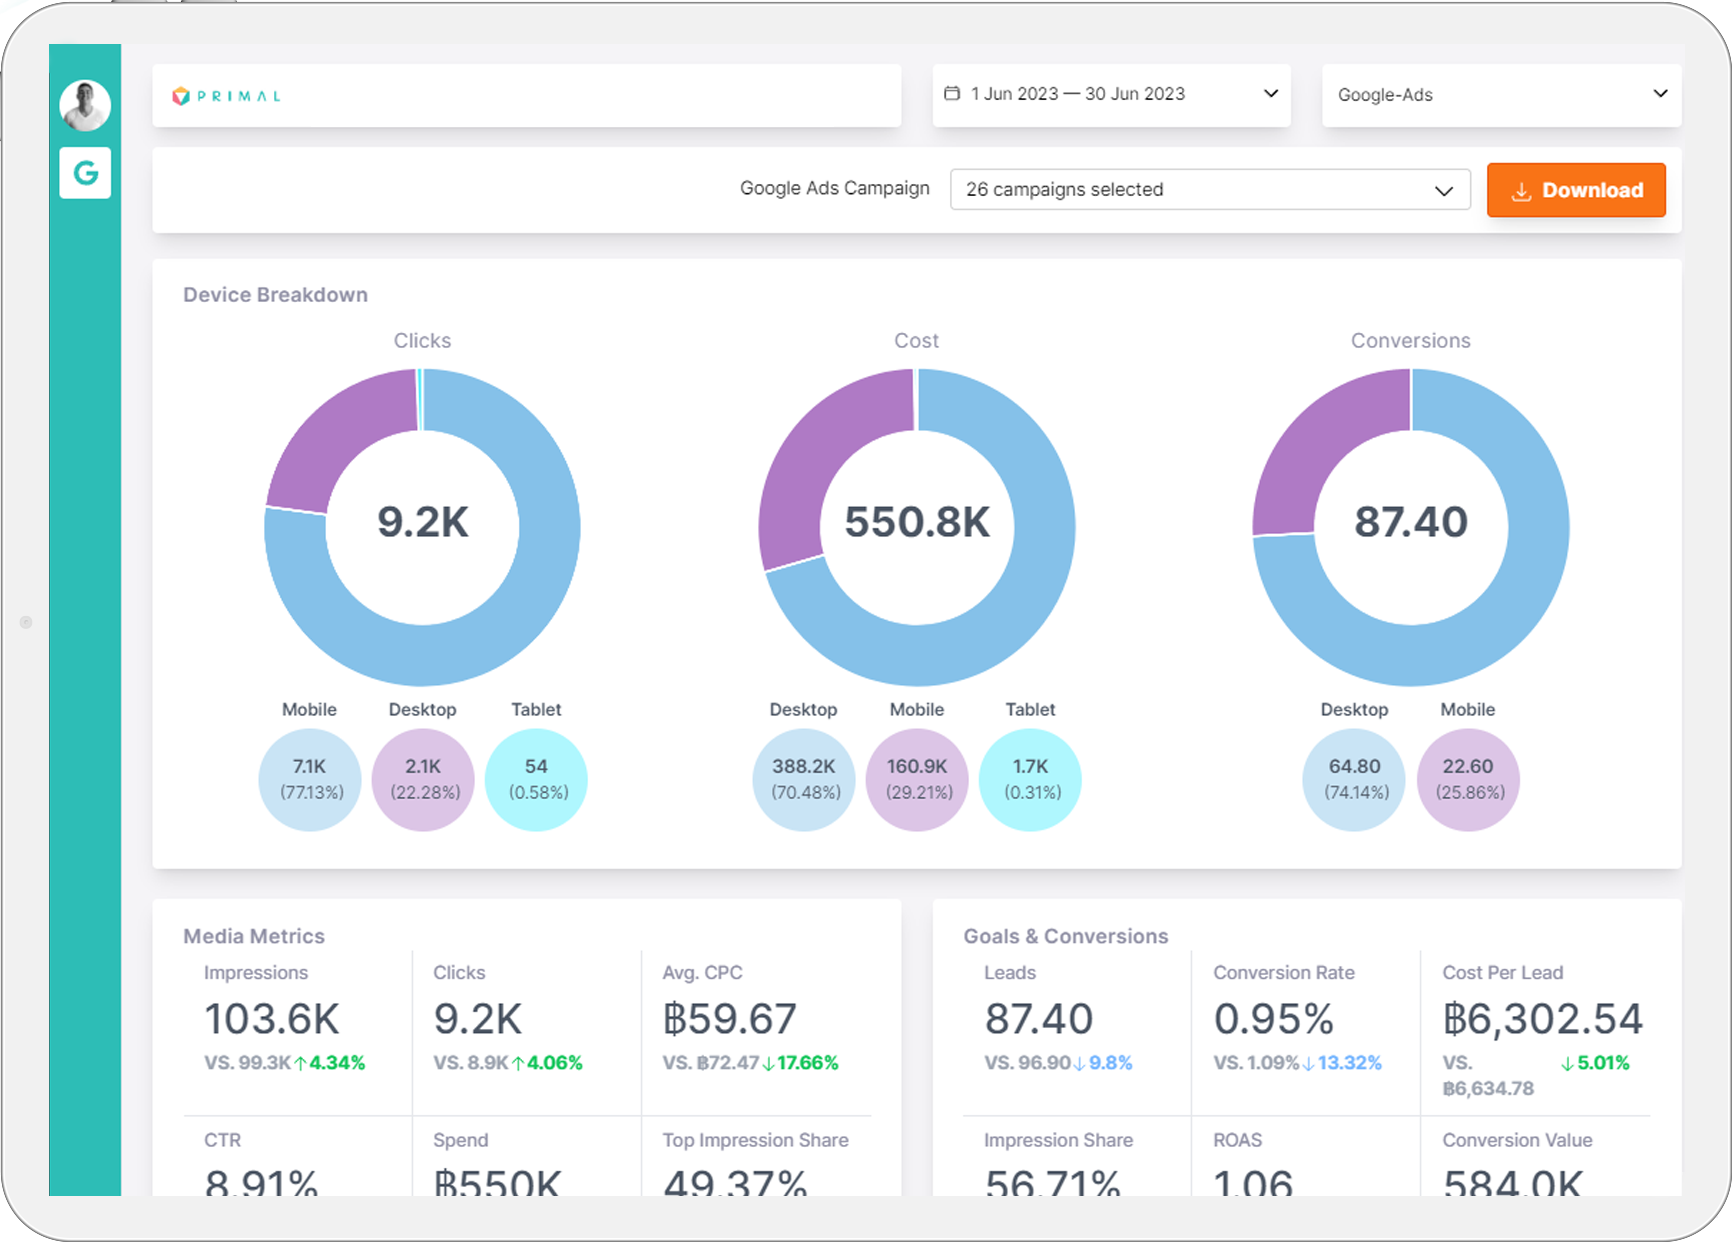Click the purple mobile segment of Conversions donut
This screenshot has height=1242, width=1734.
pyautogui.click(x=1320, y=450)
